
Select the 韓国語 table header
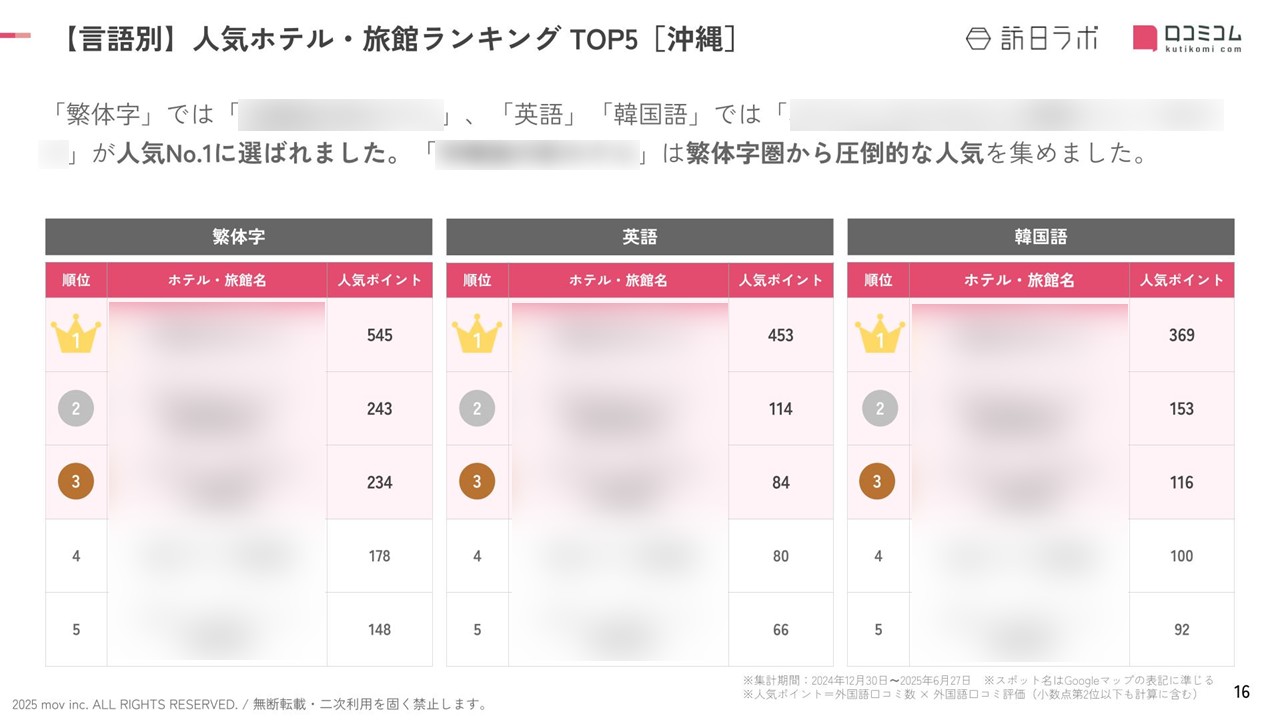(1041, 237)
